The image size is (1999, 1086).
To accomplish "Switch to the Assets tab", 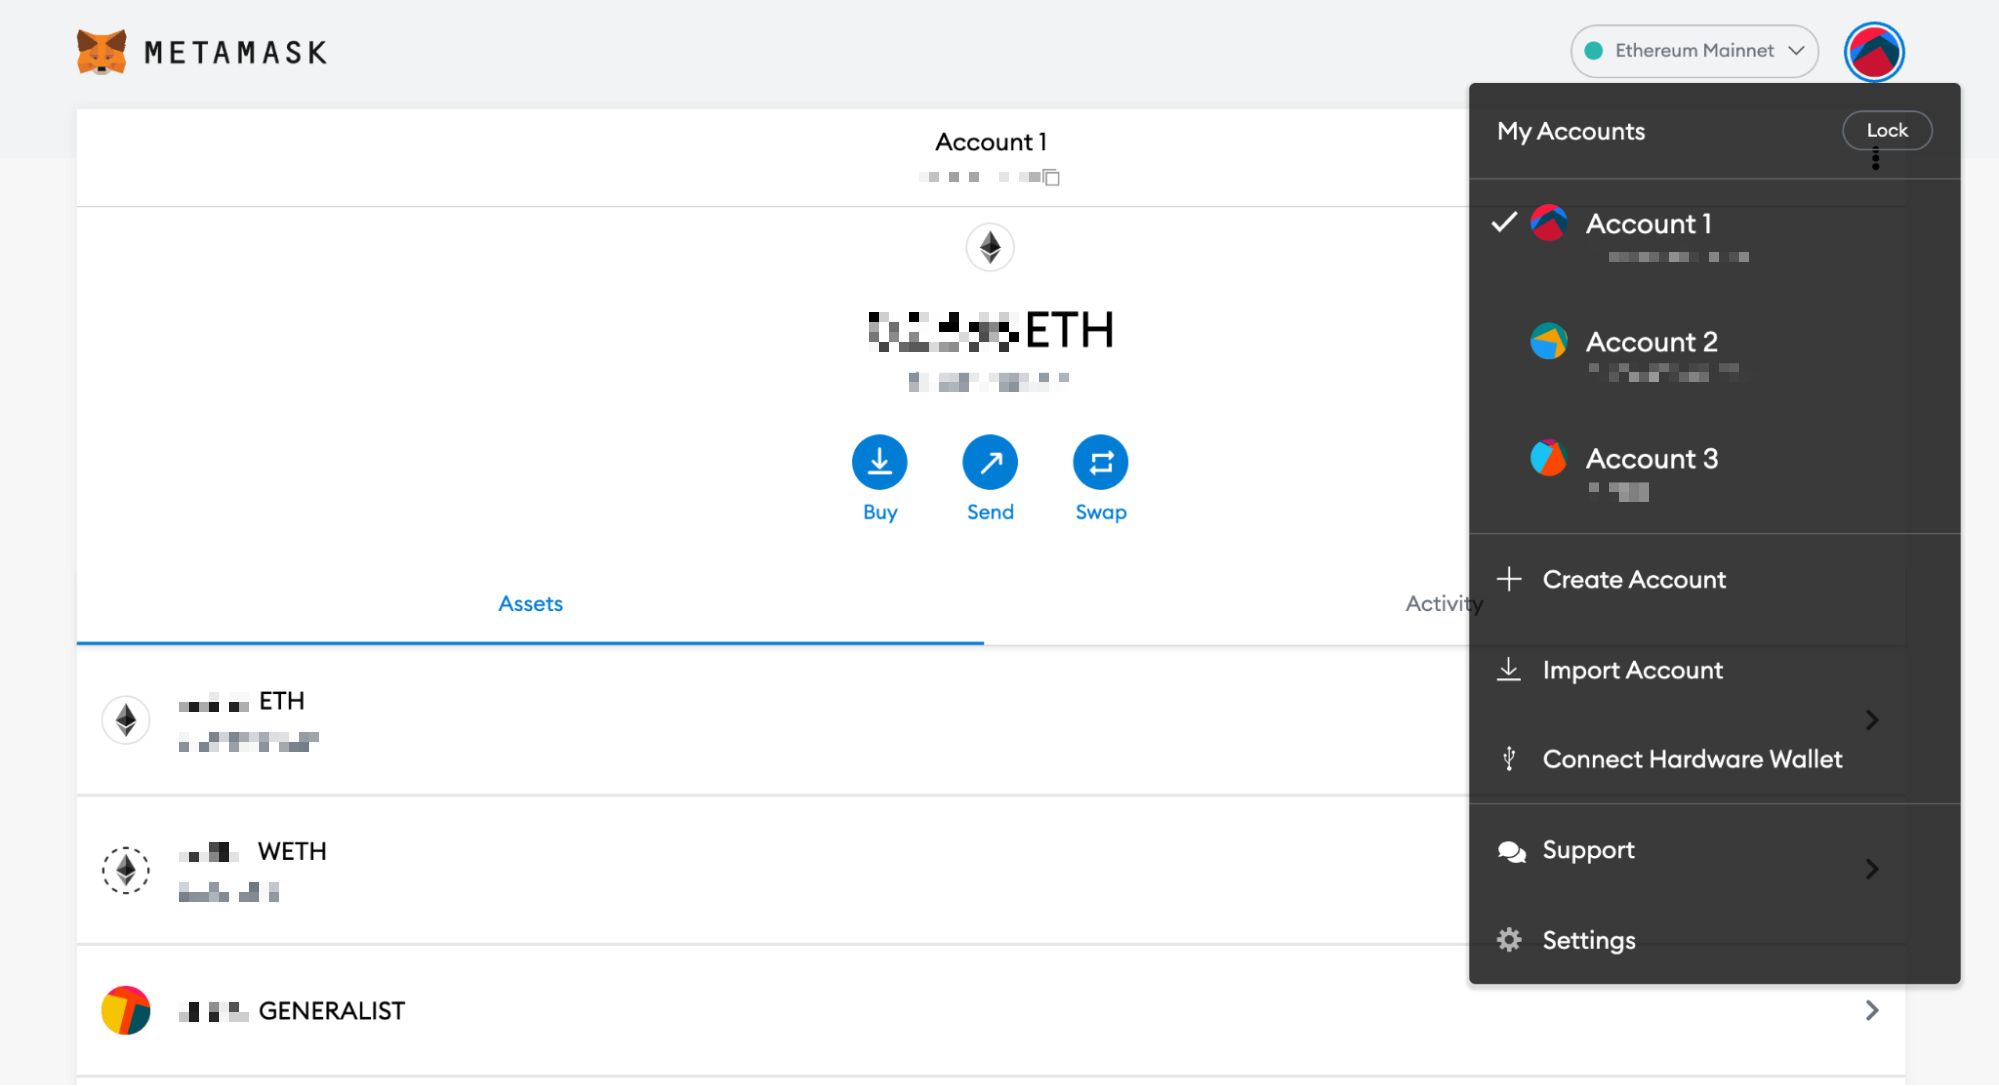I will 530,604.
